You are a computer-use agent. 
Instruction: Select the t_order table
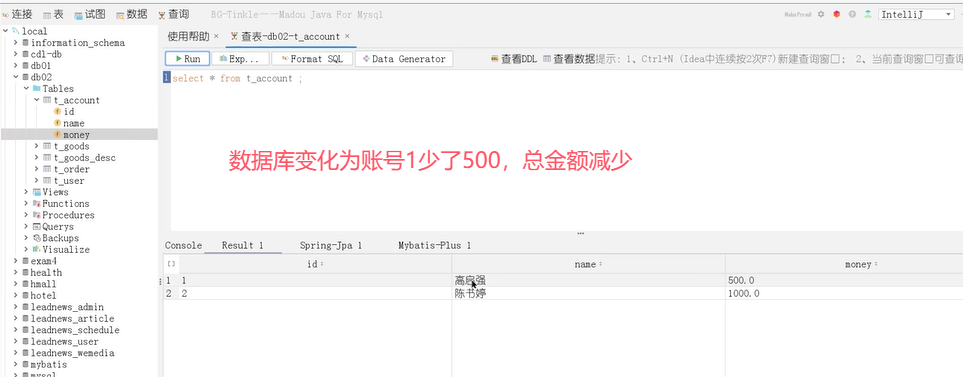pyautogui.click(x=71, y=169)
